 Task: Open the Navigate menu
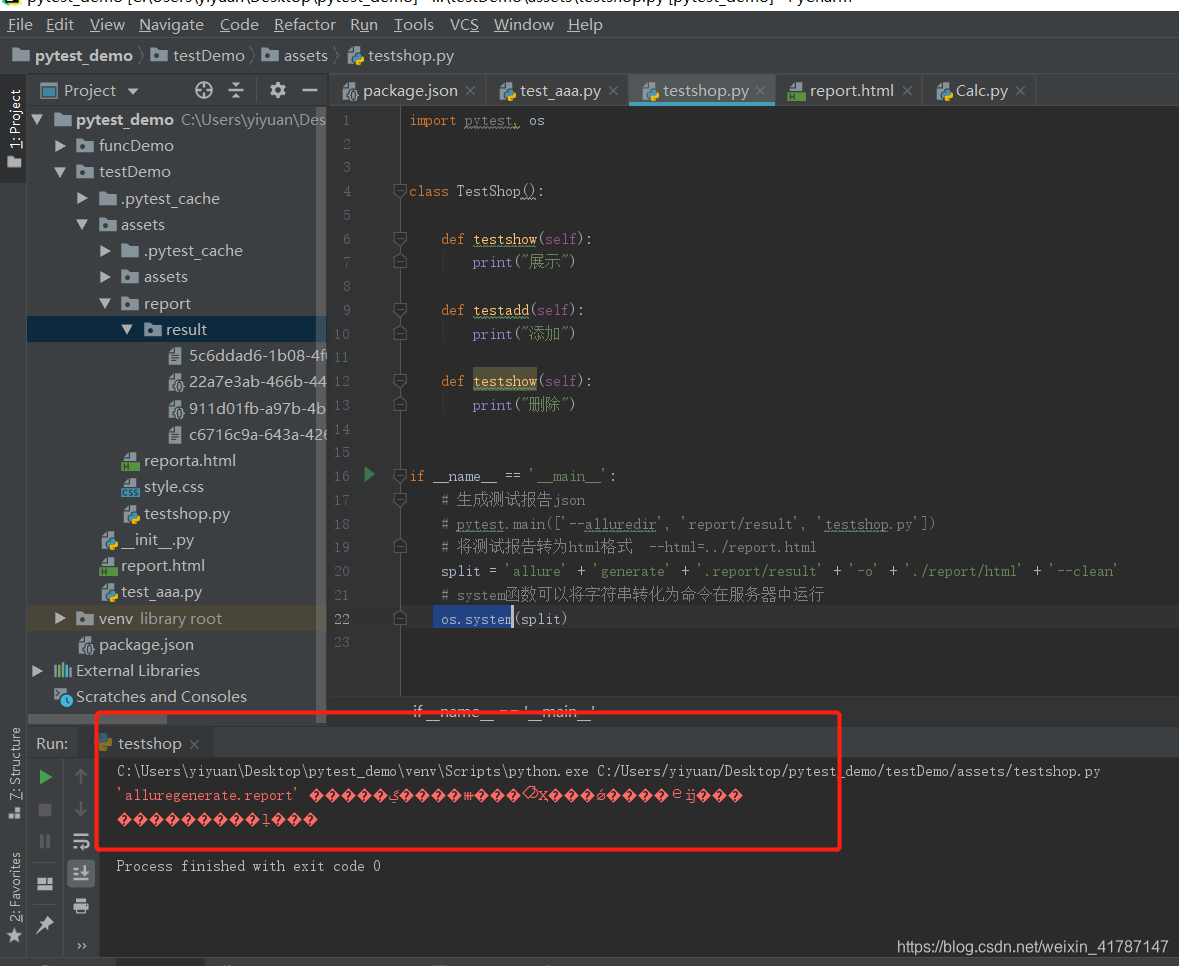(x=171, y=25)
